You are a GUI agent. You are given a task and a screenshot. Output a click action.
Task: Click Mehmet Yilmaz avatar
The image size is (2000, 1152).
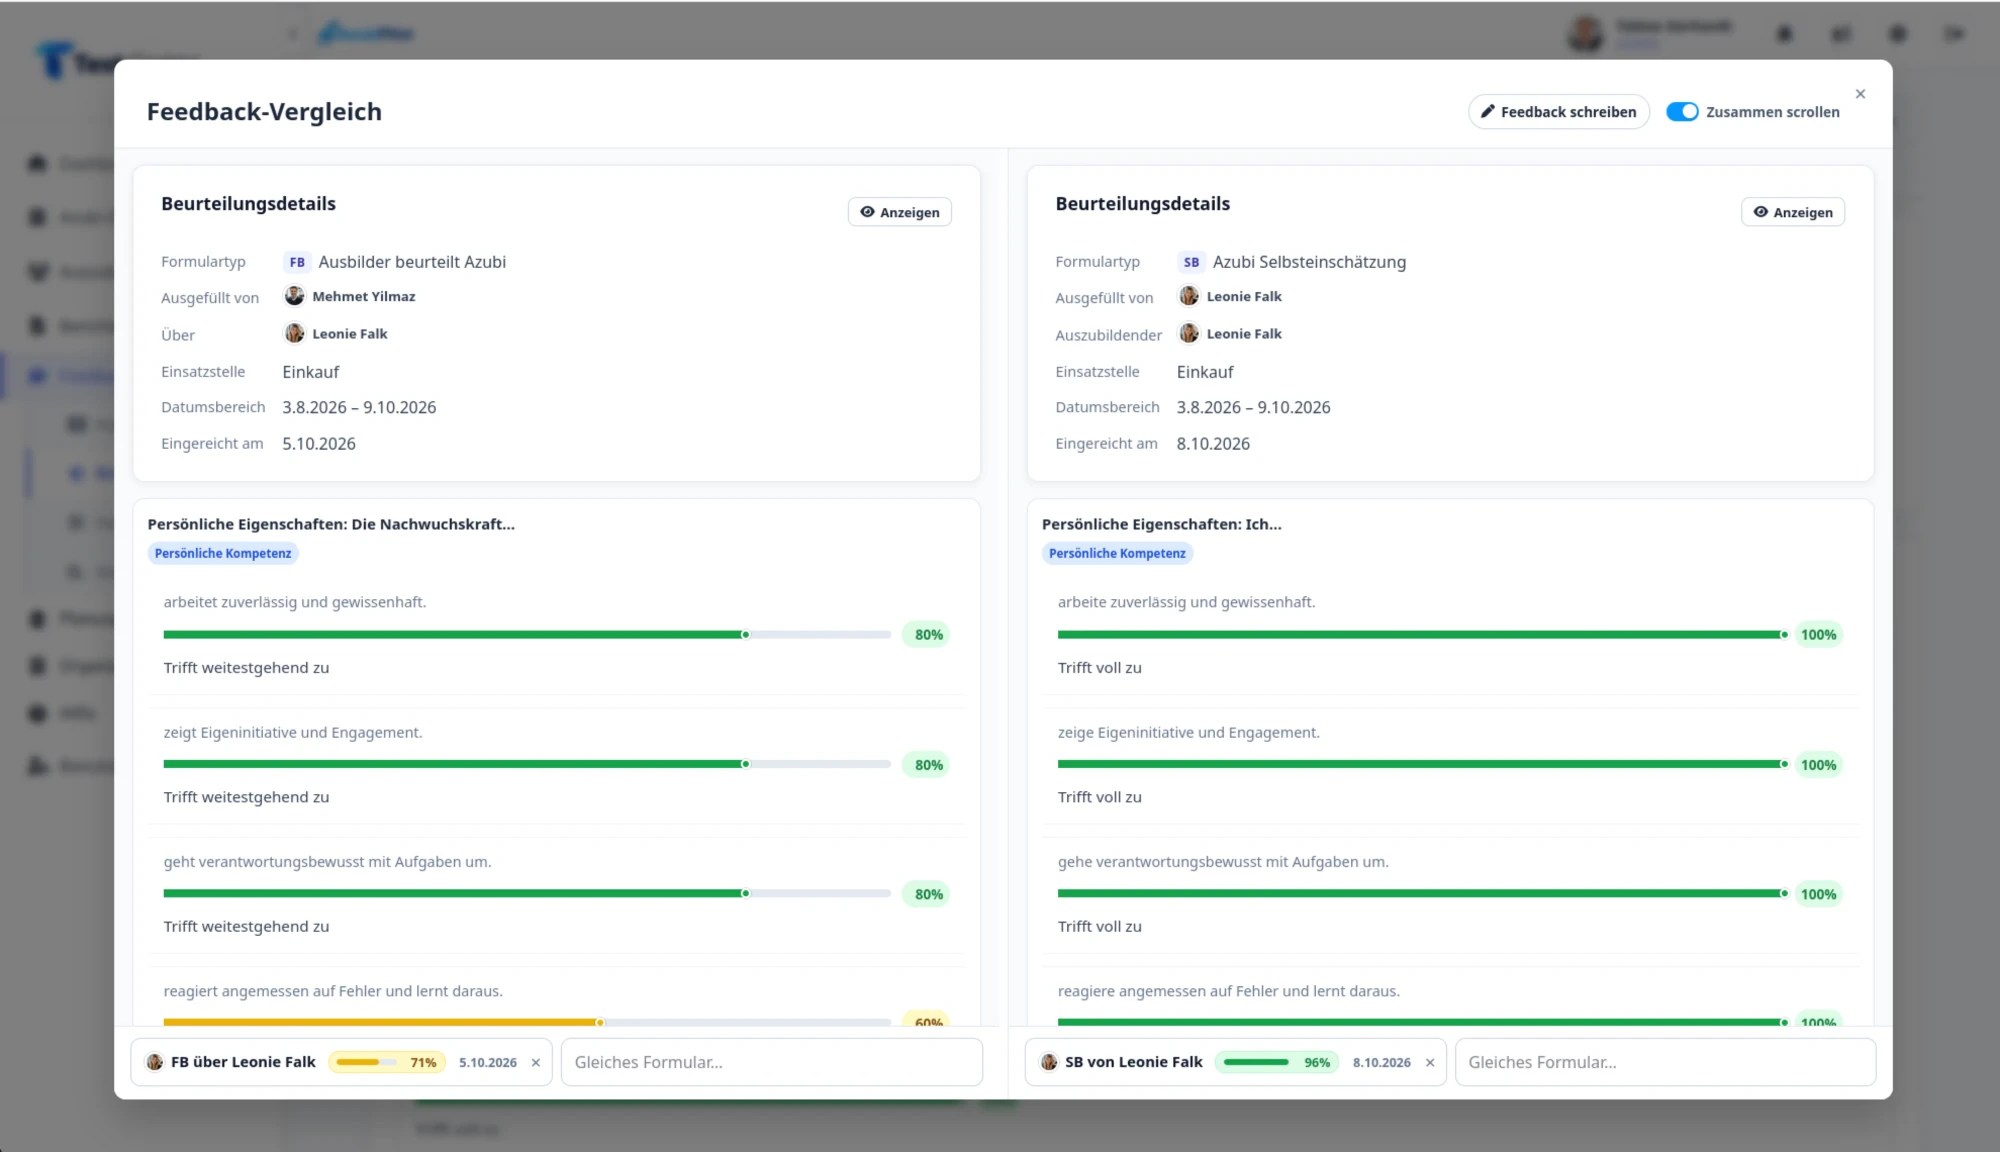pos(294,296)
